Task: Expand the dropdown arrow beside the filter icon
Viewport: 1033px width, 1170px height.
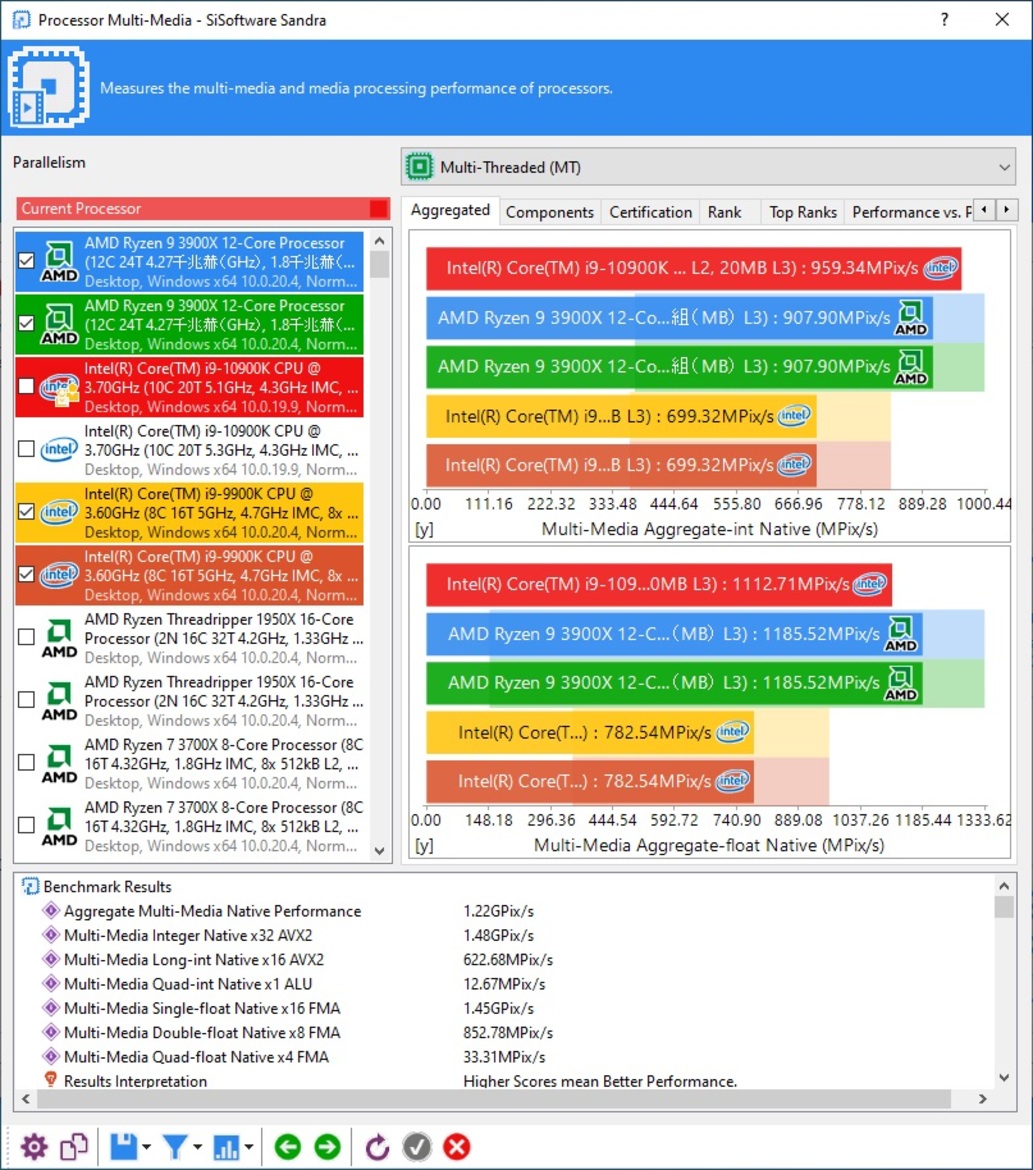Action: (198, 1147)
